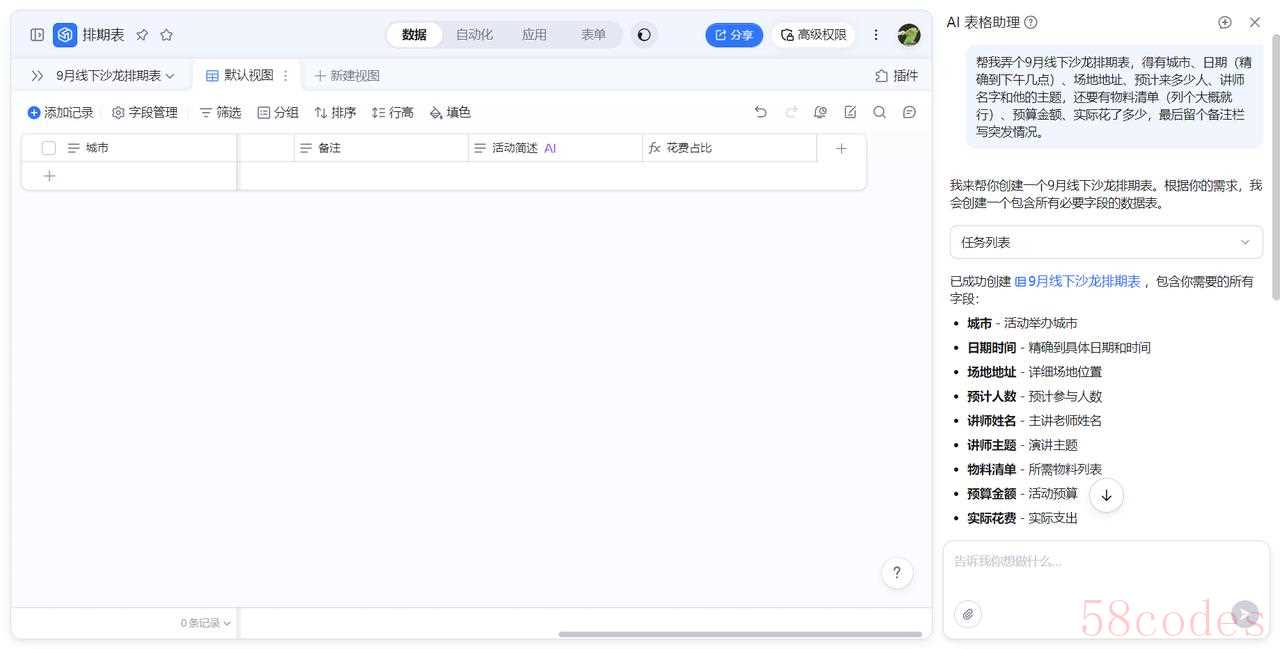Click the undo arrow in toolbar

point(760,113)
